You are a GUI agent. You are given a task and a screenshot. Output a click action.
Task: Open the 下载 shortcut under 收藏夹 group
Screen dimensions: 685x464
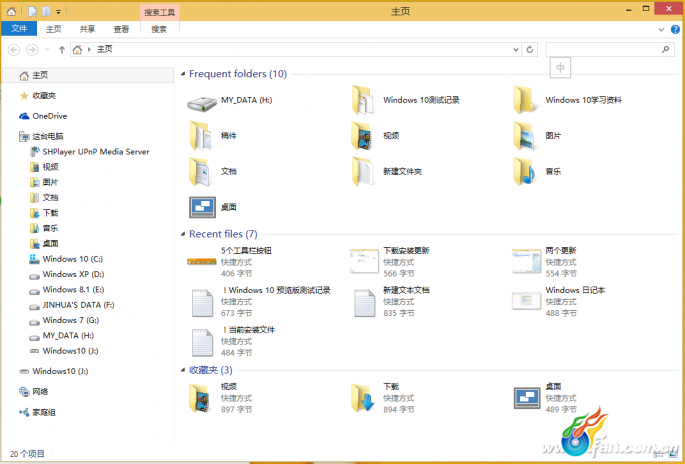coord(383,398)
